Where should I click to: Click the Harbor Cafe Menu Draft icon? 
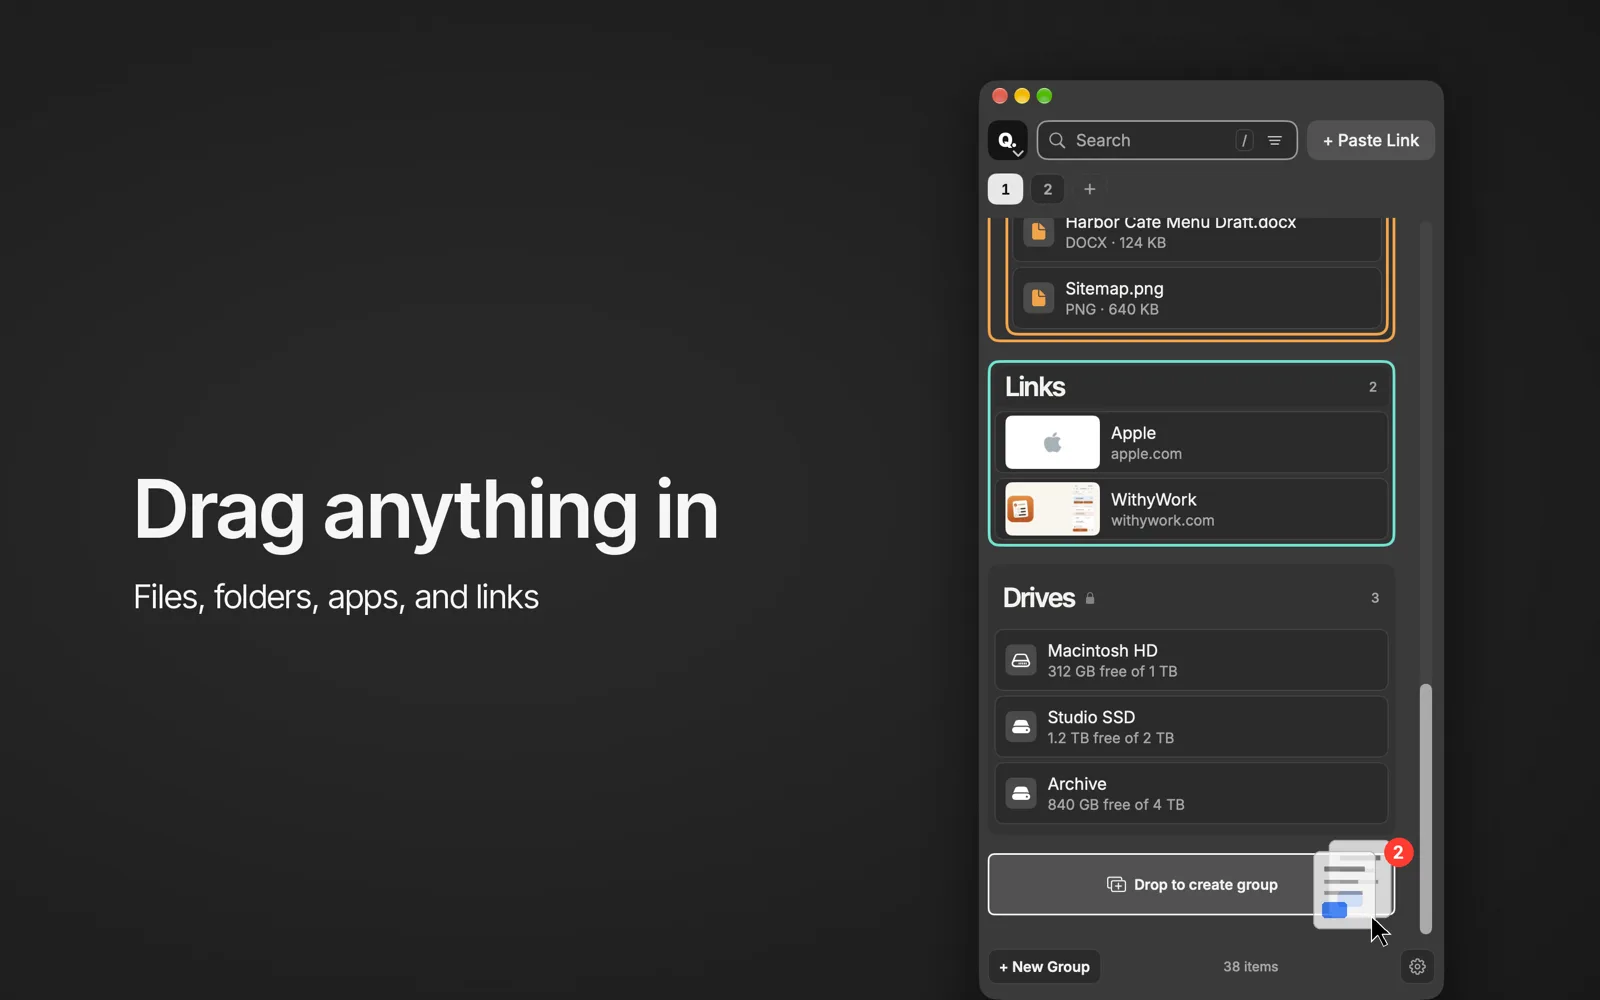[1038, 232]
